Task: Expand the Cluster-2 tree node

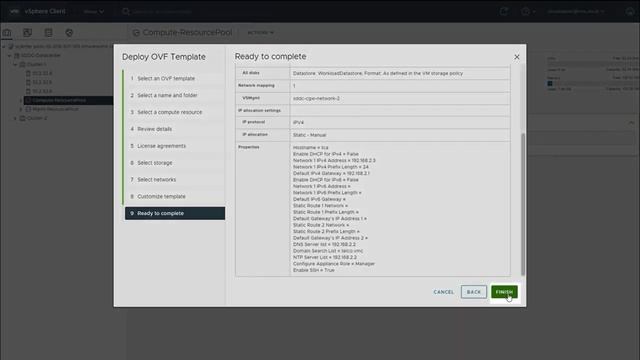Action: coord(16,118)
